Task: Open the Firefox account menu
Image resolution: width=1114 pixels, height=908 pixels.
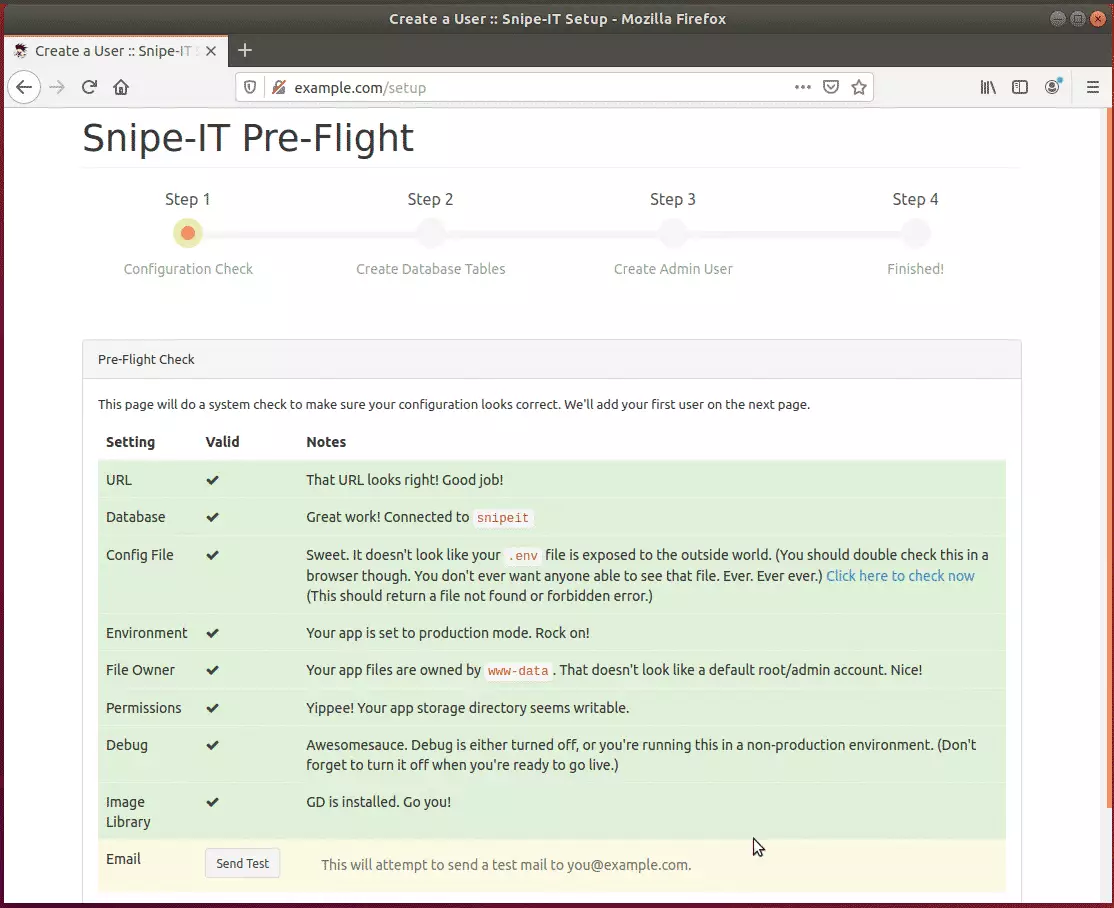Action: pyautogui.click(x=1053, y=87)
